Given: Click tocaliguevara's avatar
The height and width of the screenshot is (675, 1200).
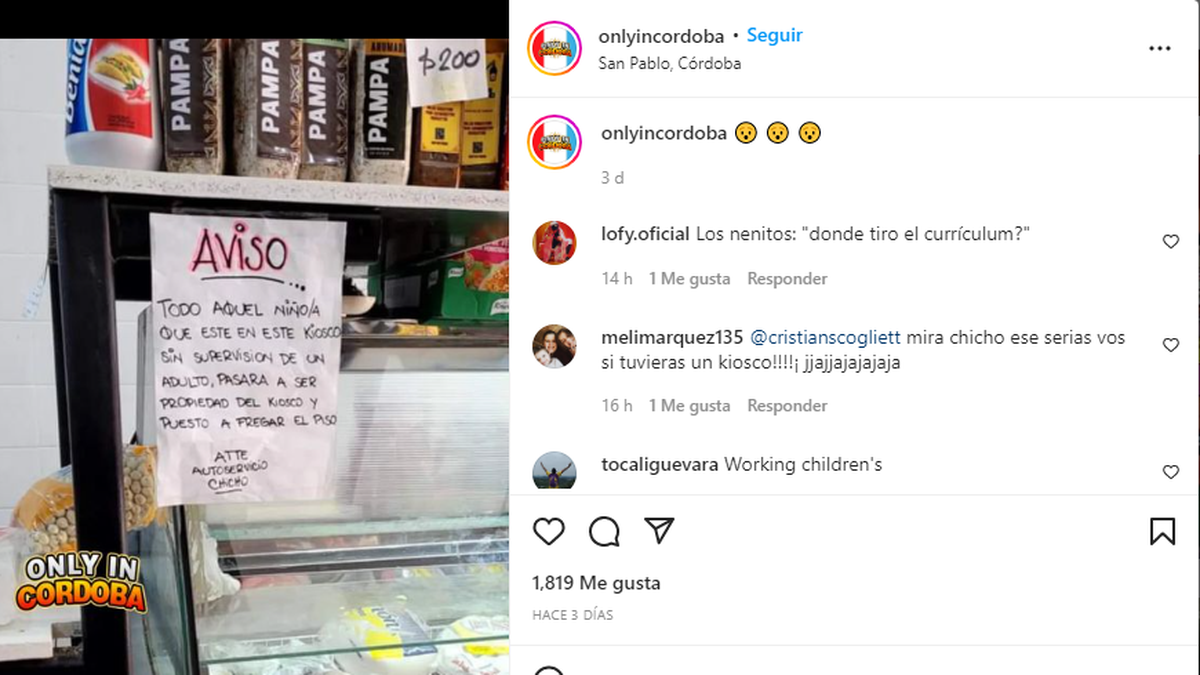Looking at the screenshot, I should click(x=554, y=471).
